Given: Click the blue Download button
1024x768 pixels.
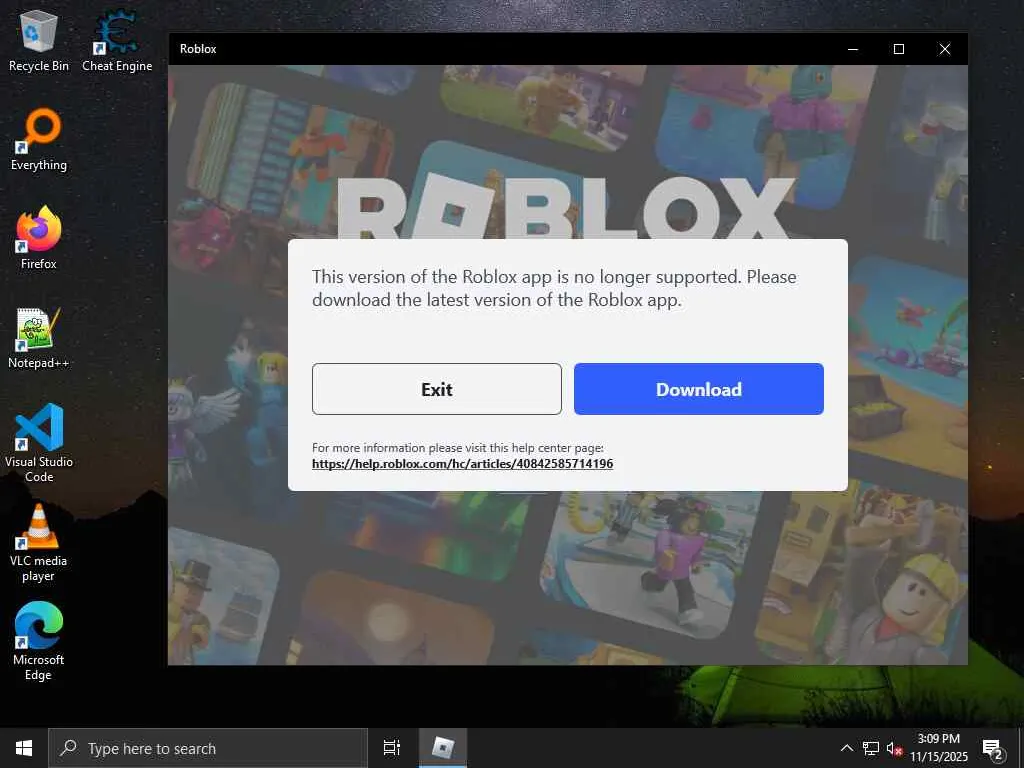Looking at the screenshot, I should click(698, 389).
